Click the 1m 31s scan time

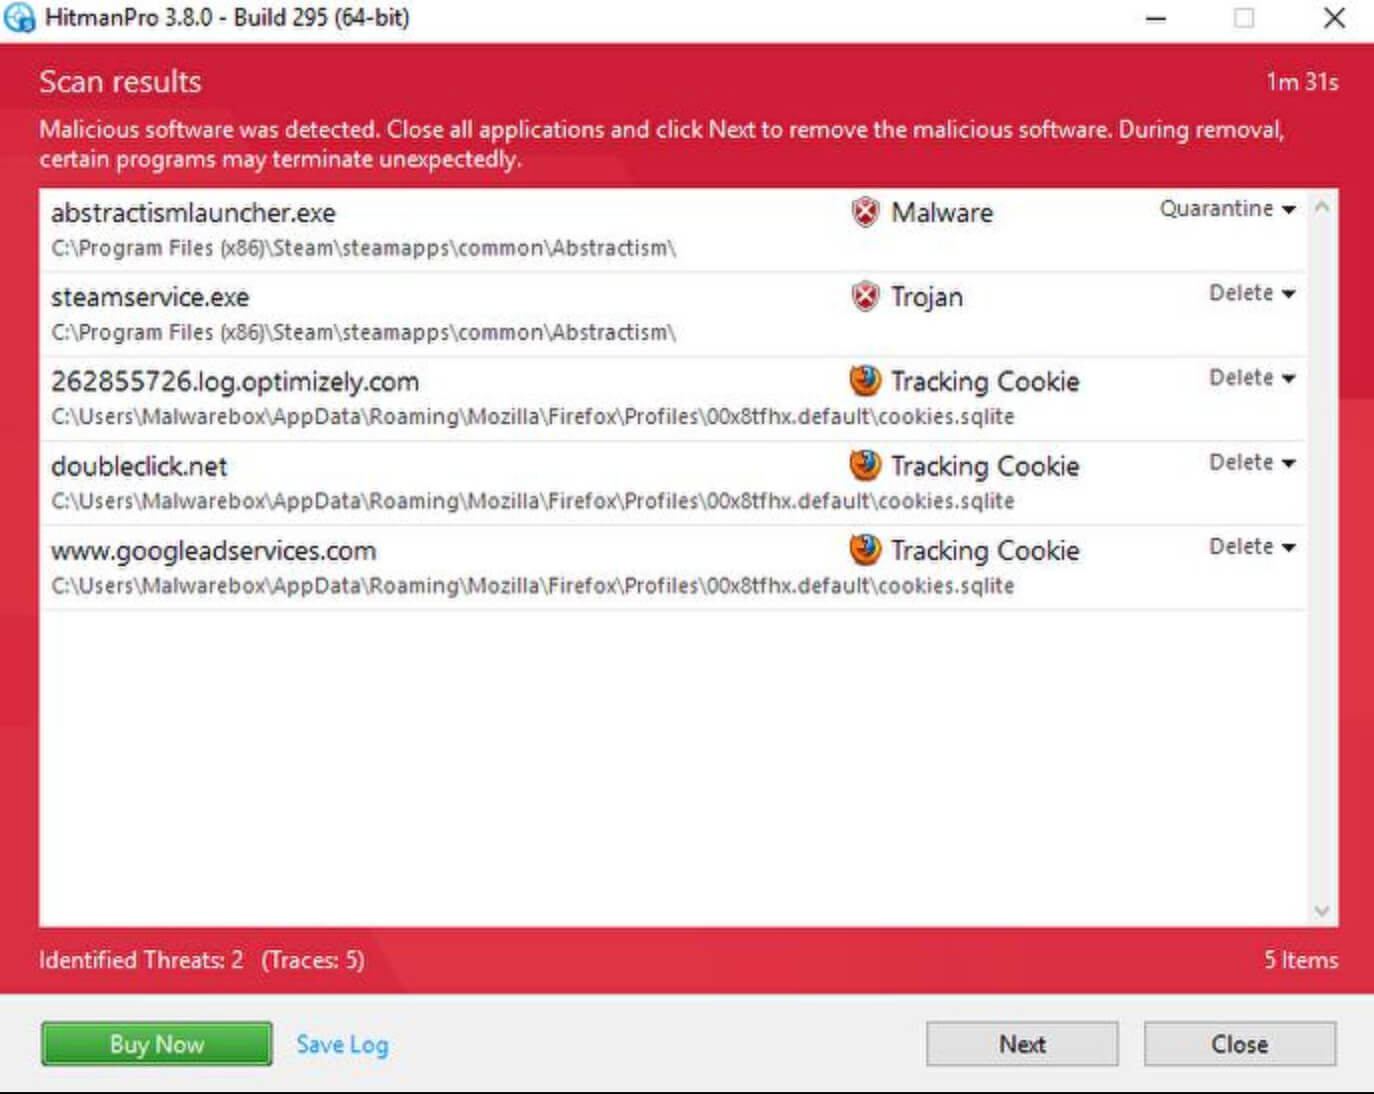pos(1302,82)
